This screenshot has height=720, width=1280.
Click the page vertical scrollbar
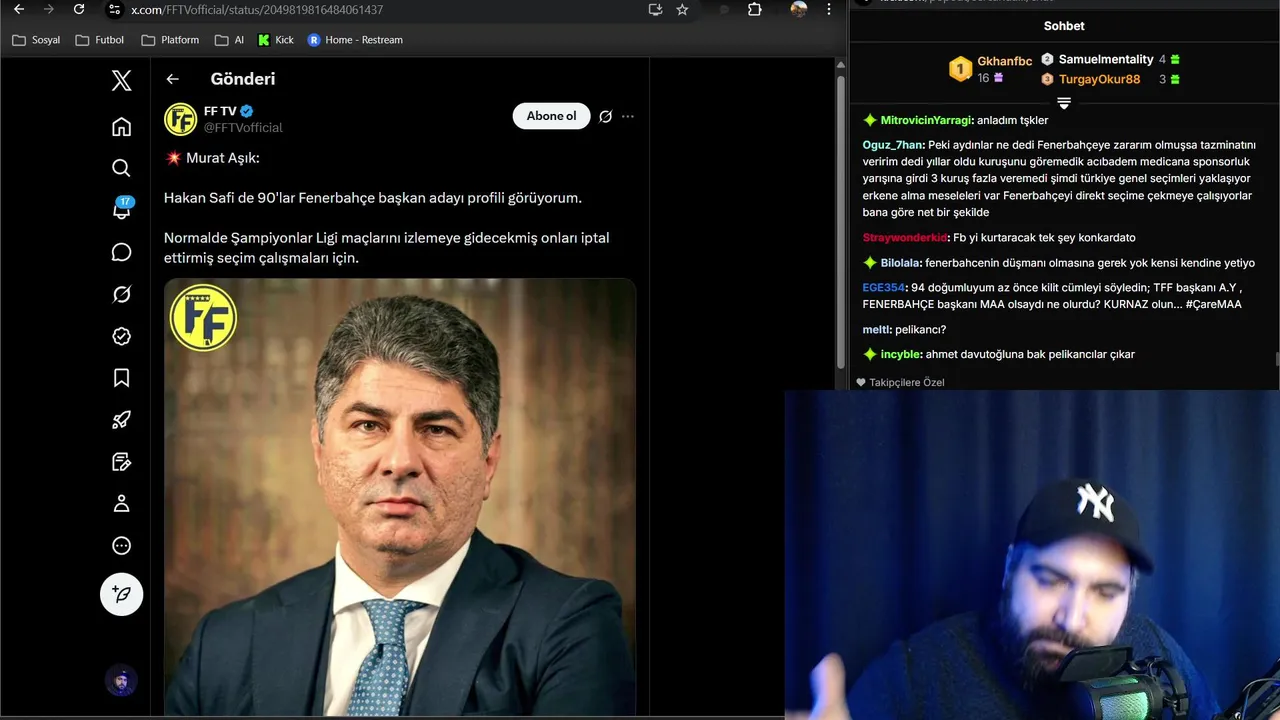pyautogui.click(x=841, y=220)
